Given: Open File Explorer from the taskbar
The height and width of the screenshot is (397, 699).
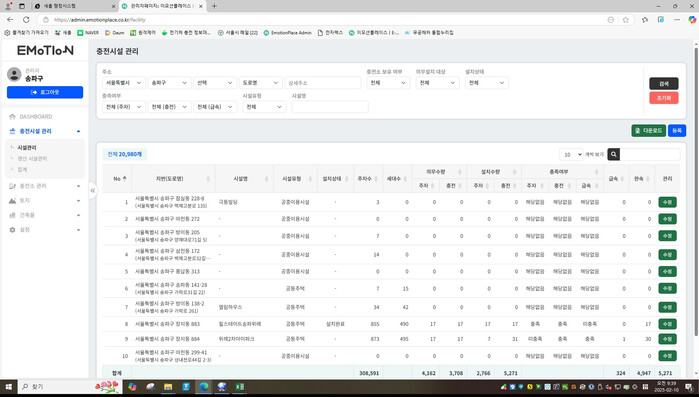Looking at the screenshot, I should 168,387.
